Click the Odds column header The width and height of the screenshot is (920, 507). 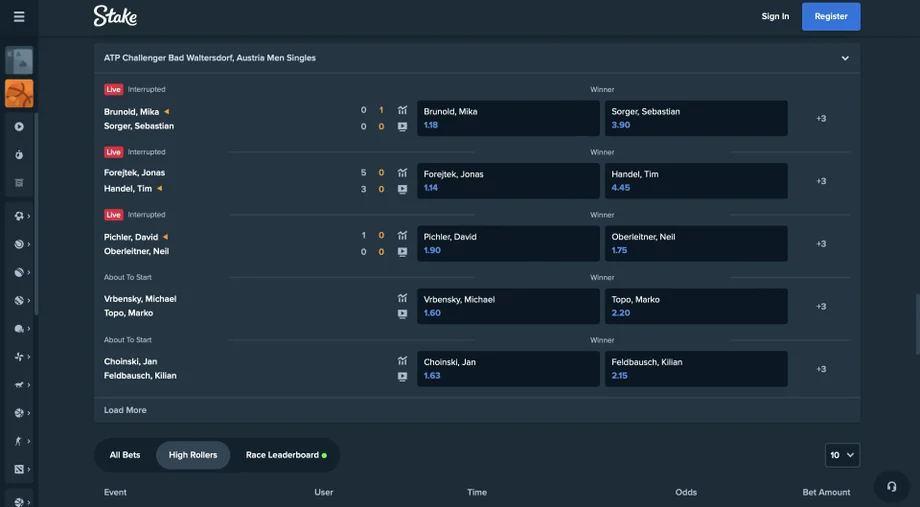pos(685,492)
